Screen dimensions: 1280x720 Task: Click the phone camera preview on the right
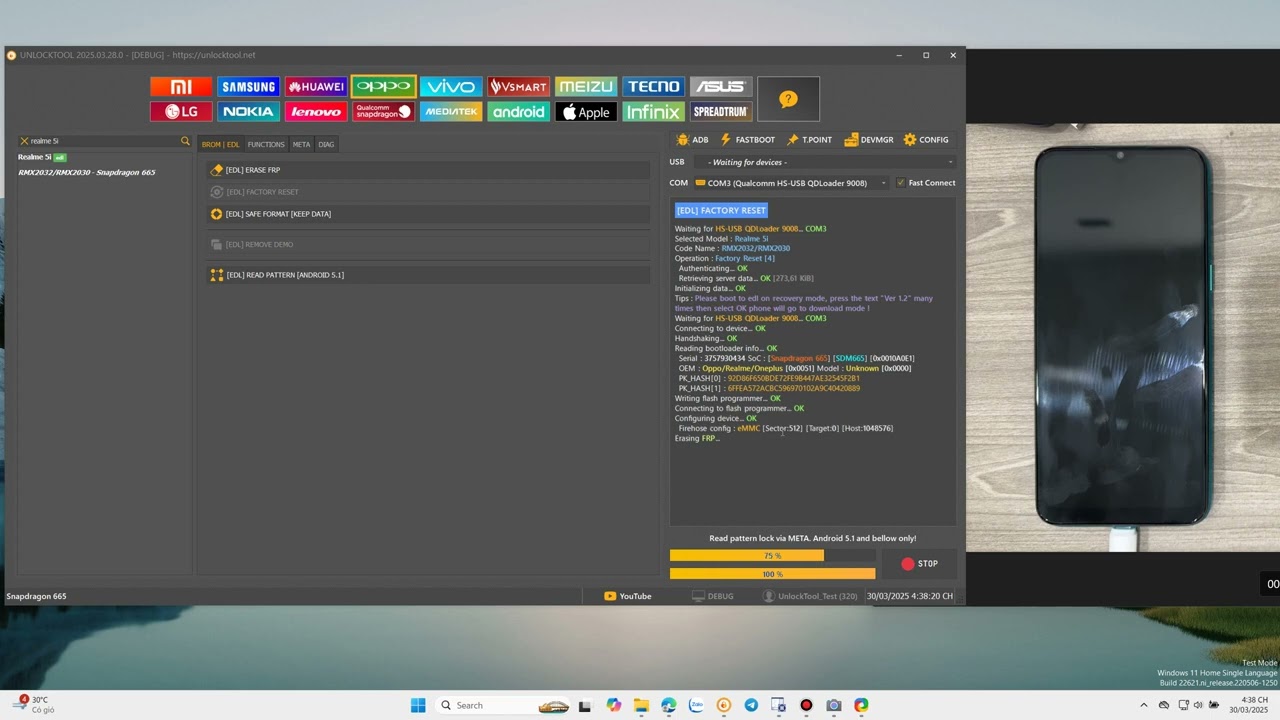click(x=1123, y=338)
